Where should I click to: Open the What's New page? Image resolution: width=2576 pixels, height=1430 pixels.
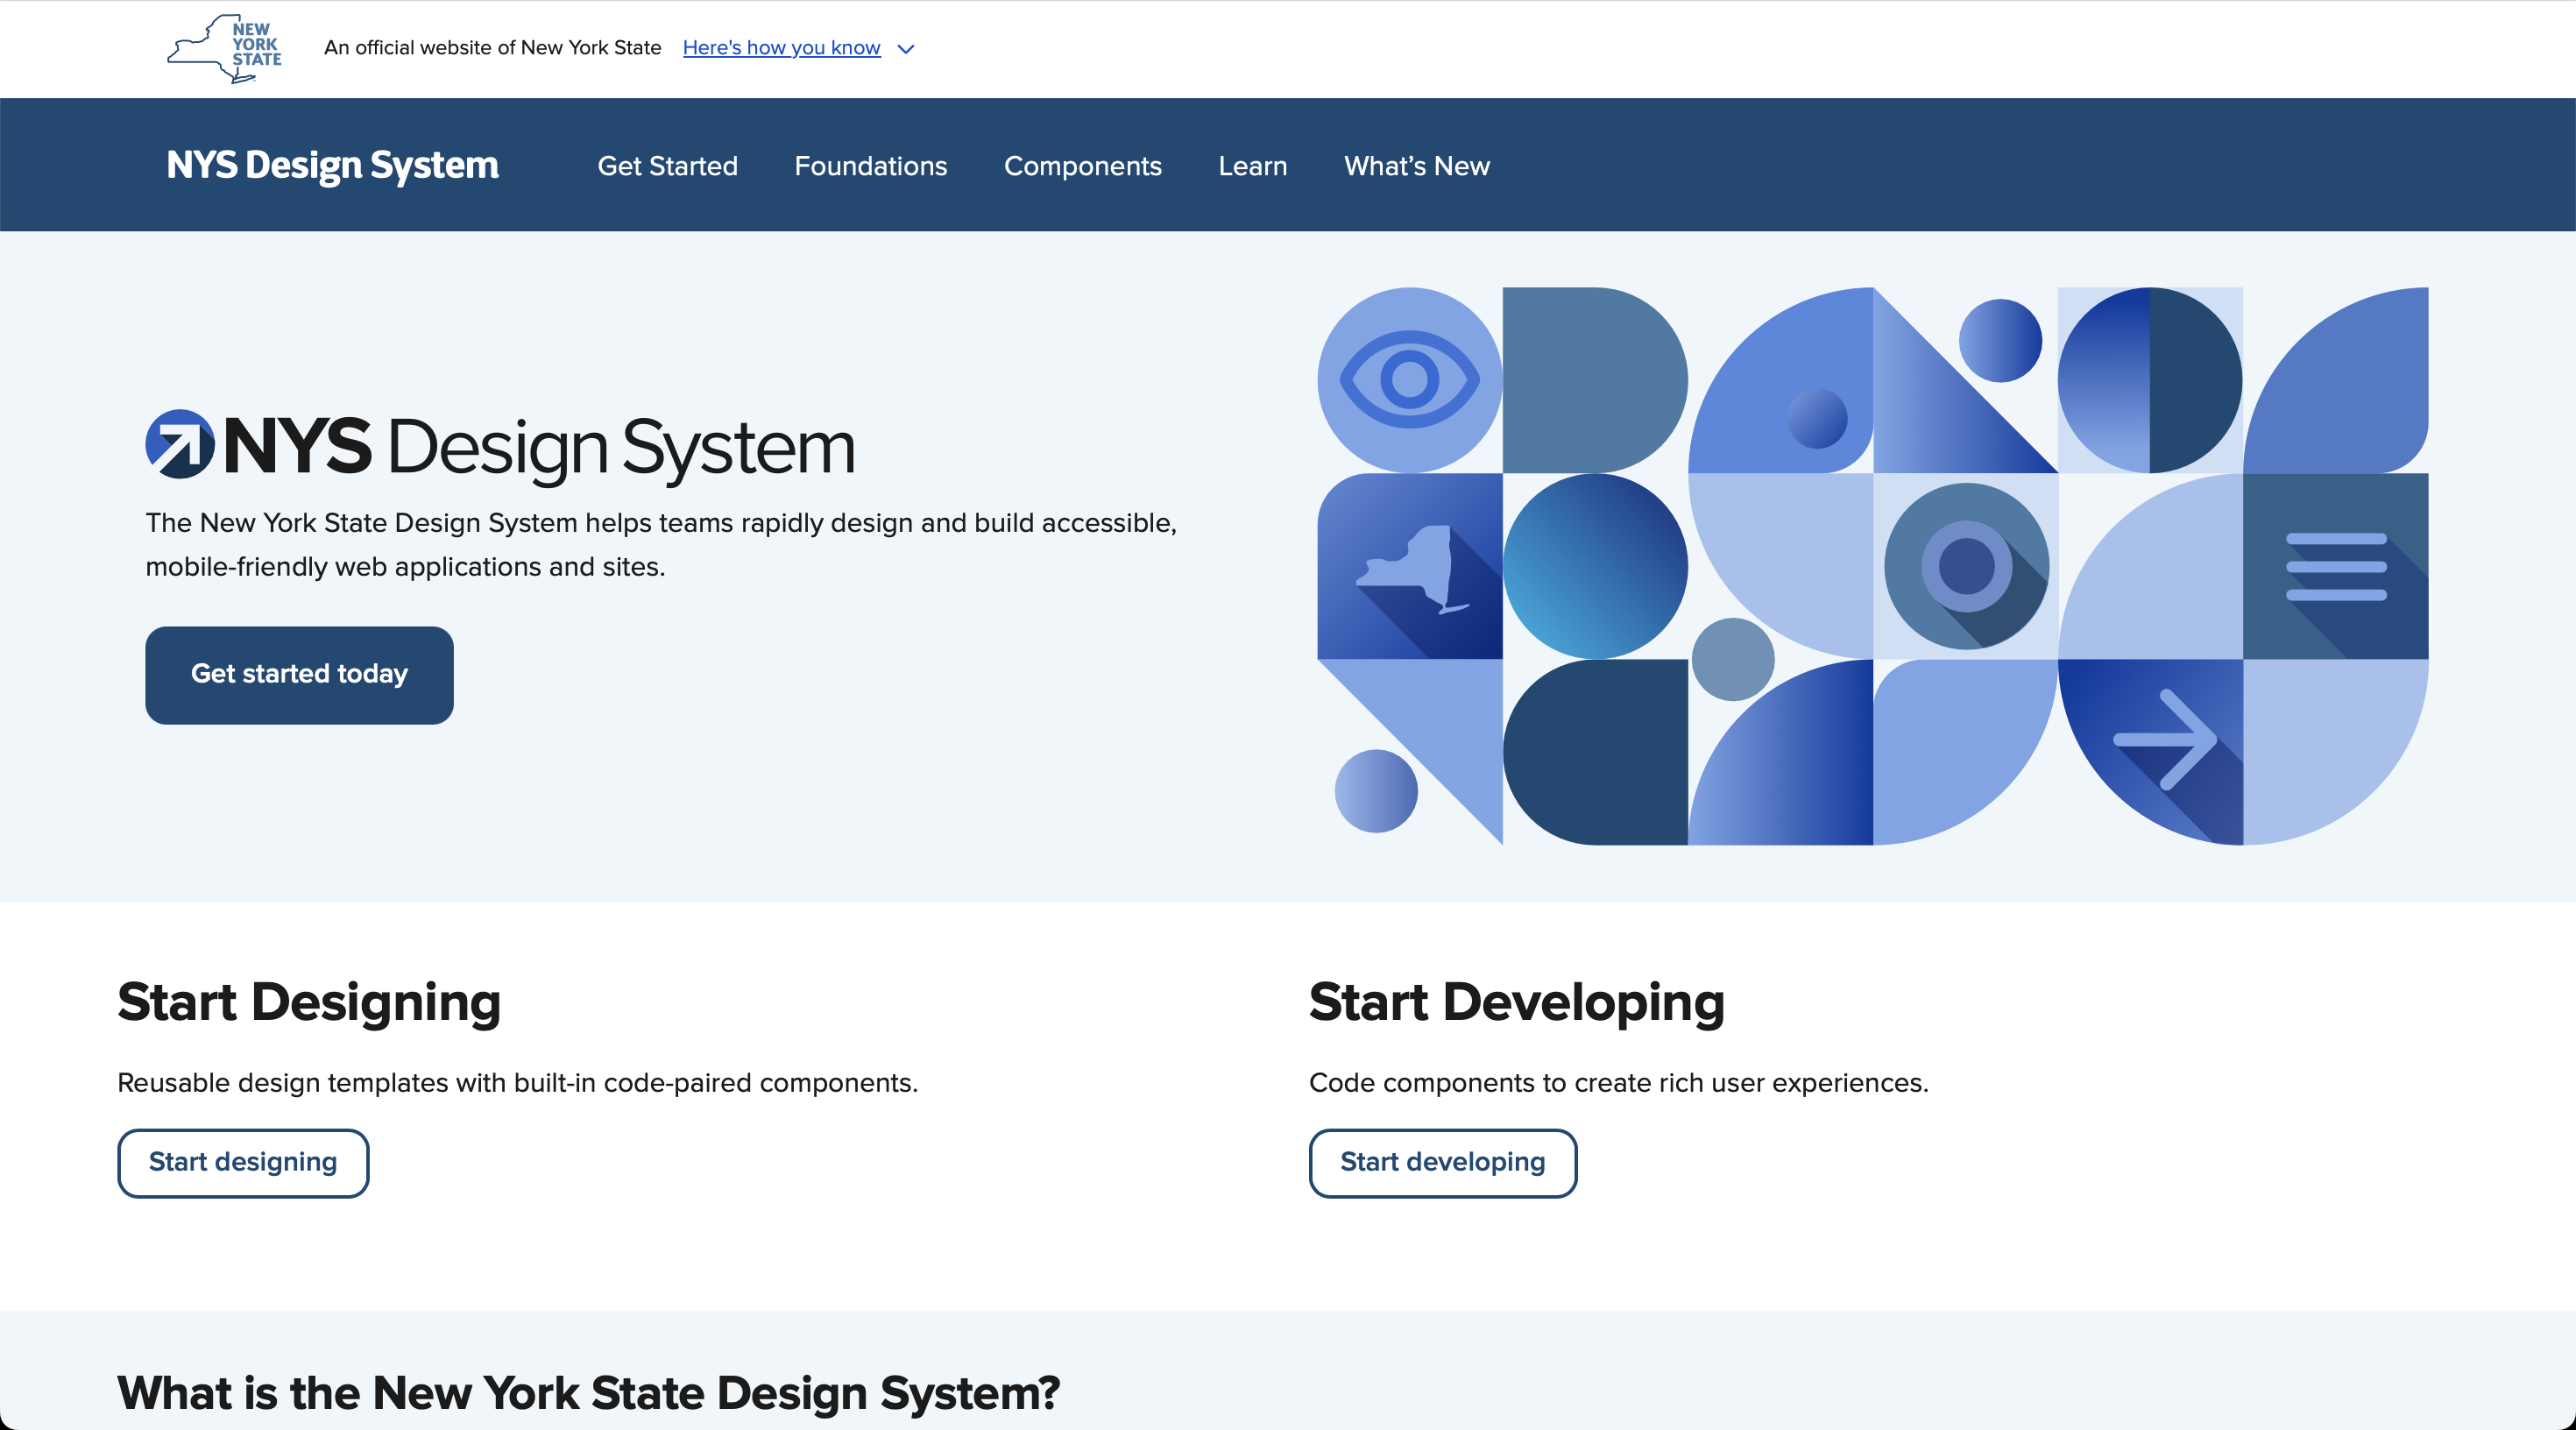click(x=1416, y=166)
